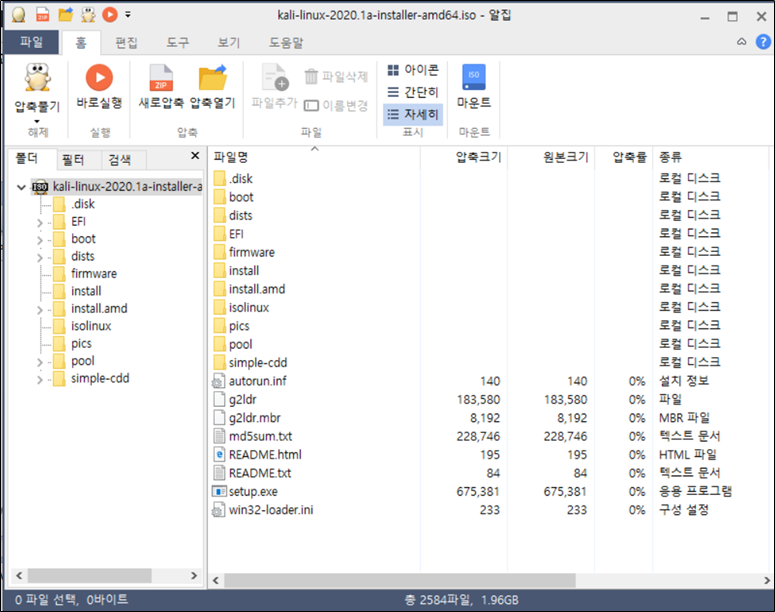Click quick-access extract egg icon

pos(88,15)
